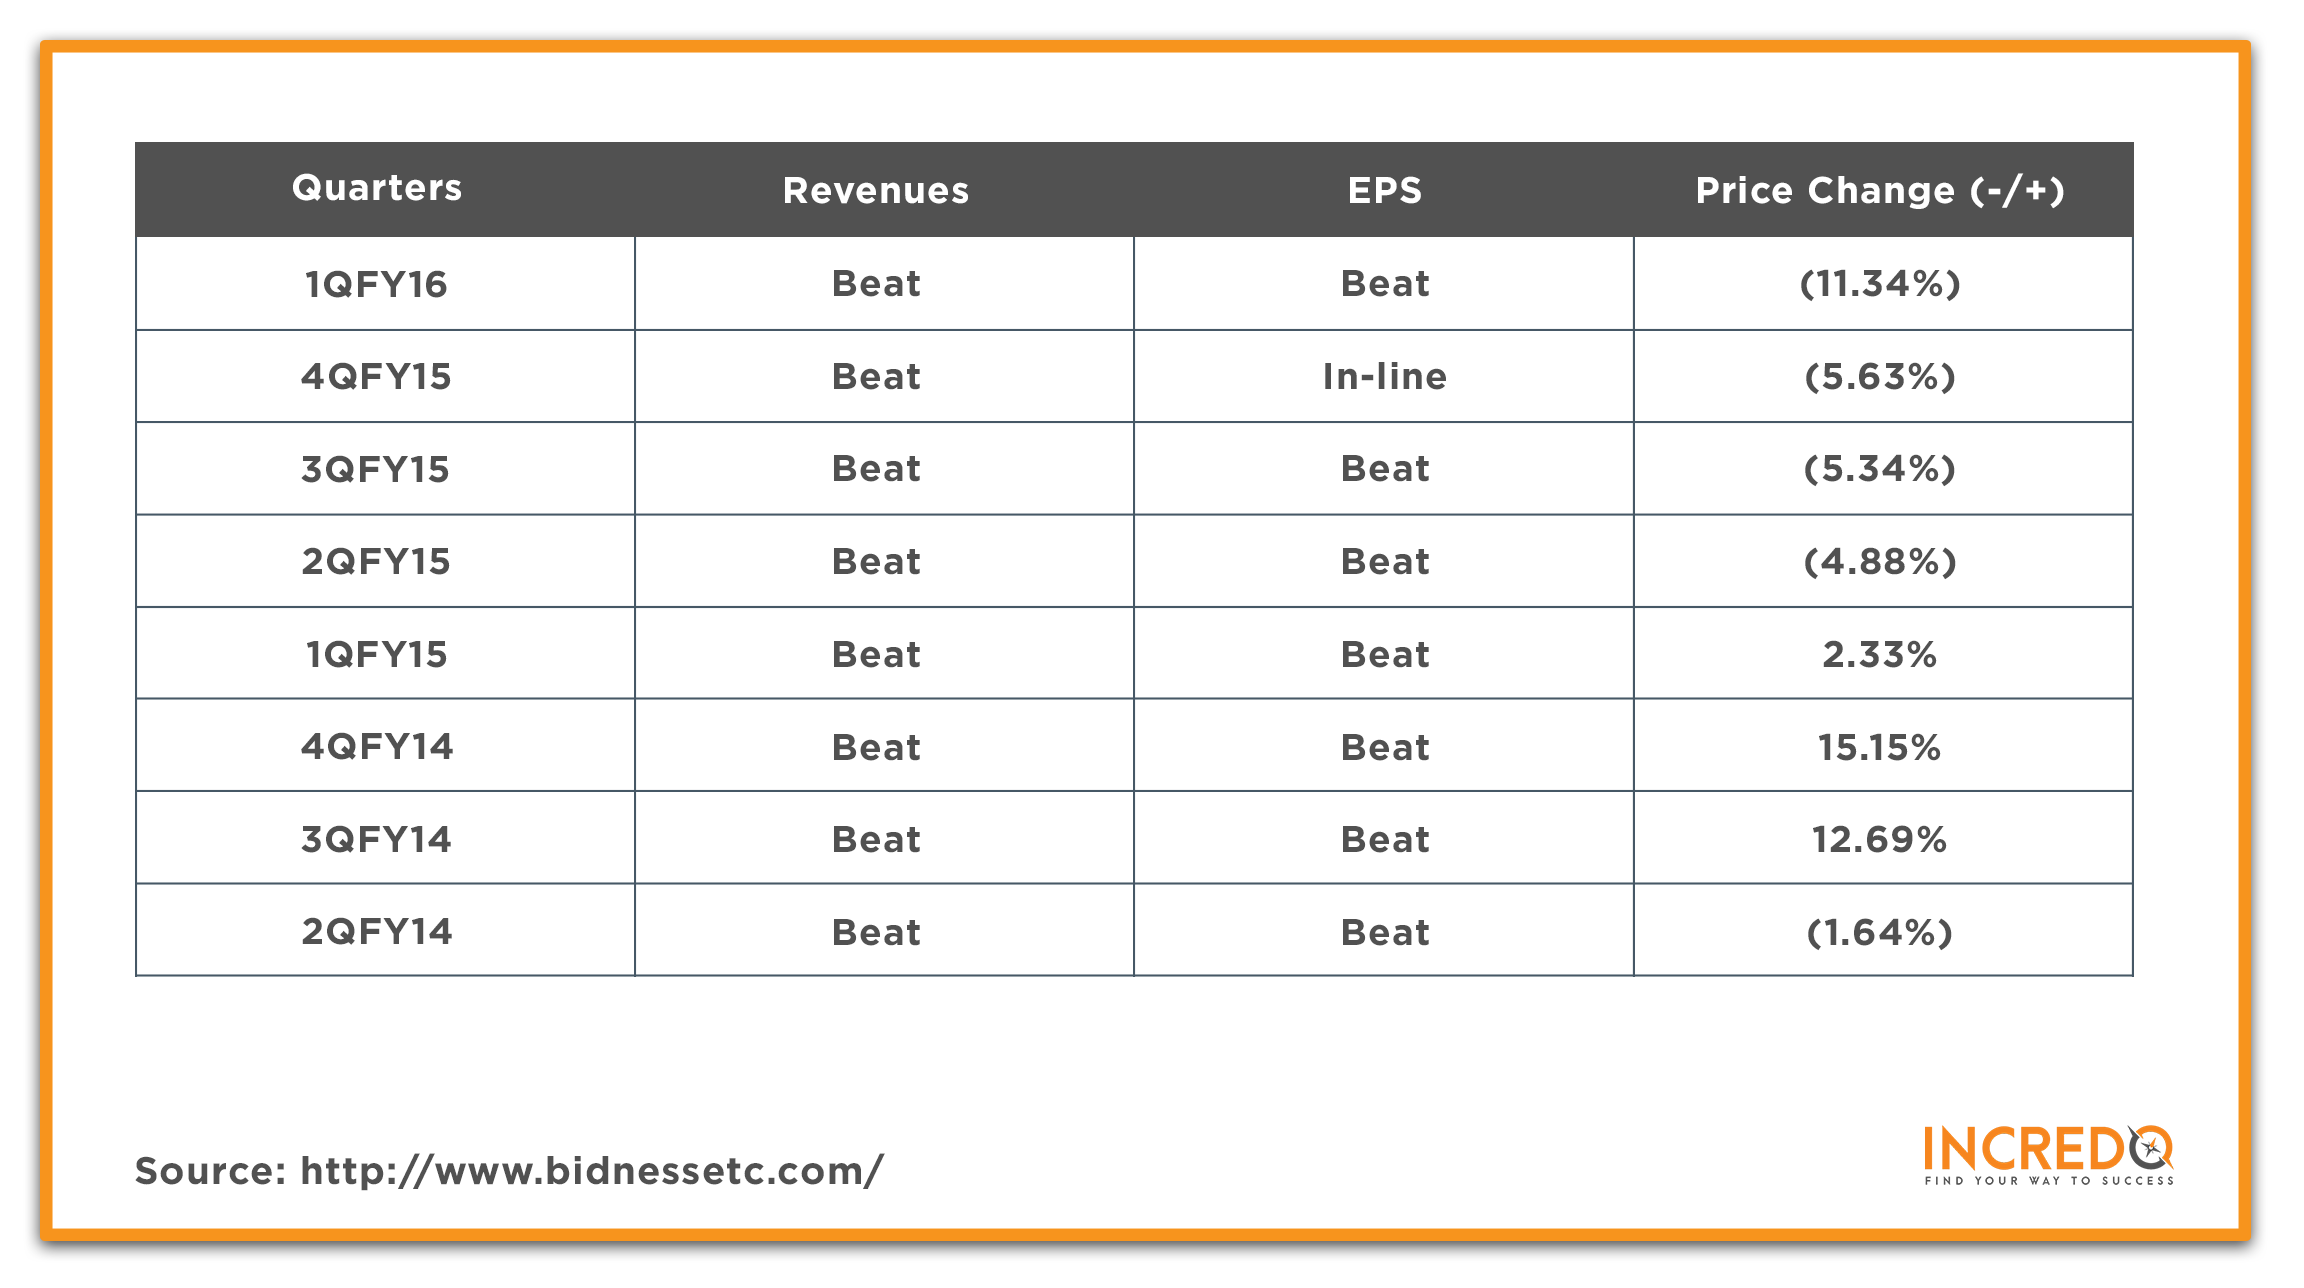
Task: Select the Quarters column header
Action: tap(377, 188)
